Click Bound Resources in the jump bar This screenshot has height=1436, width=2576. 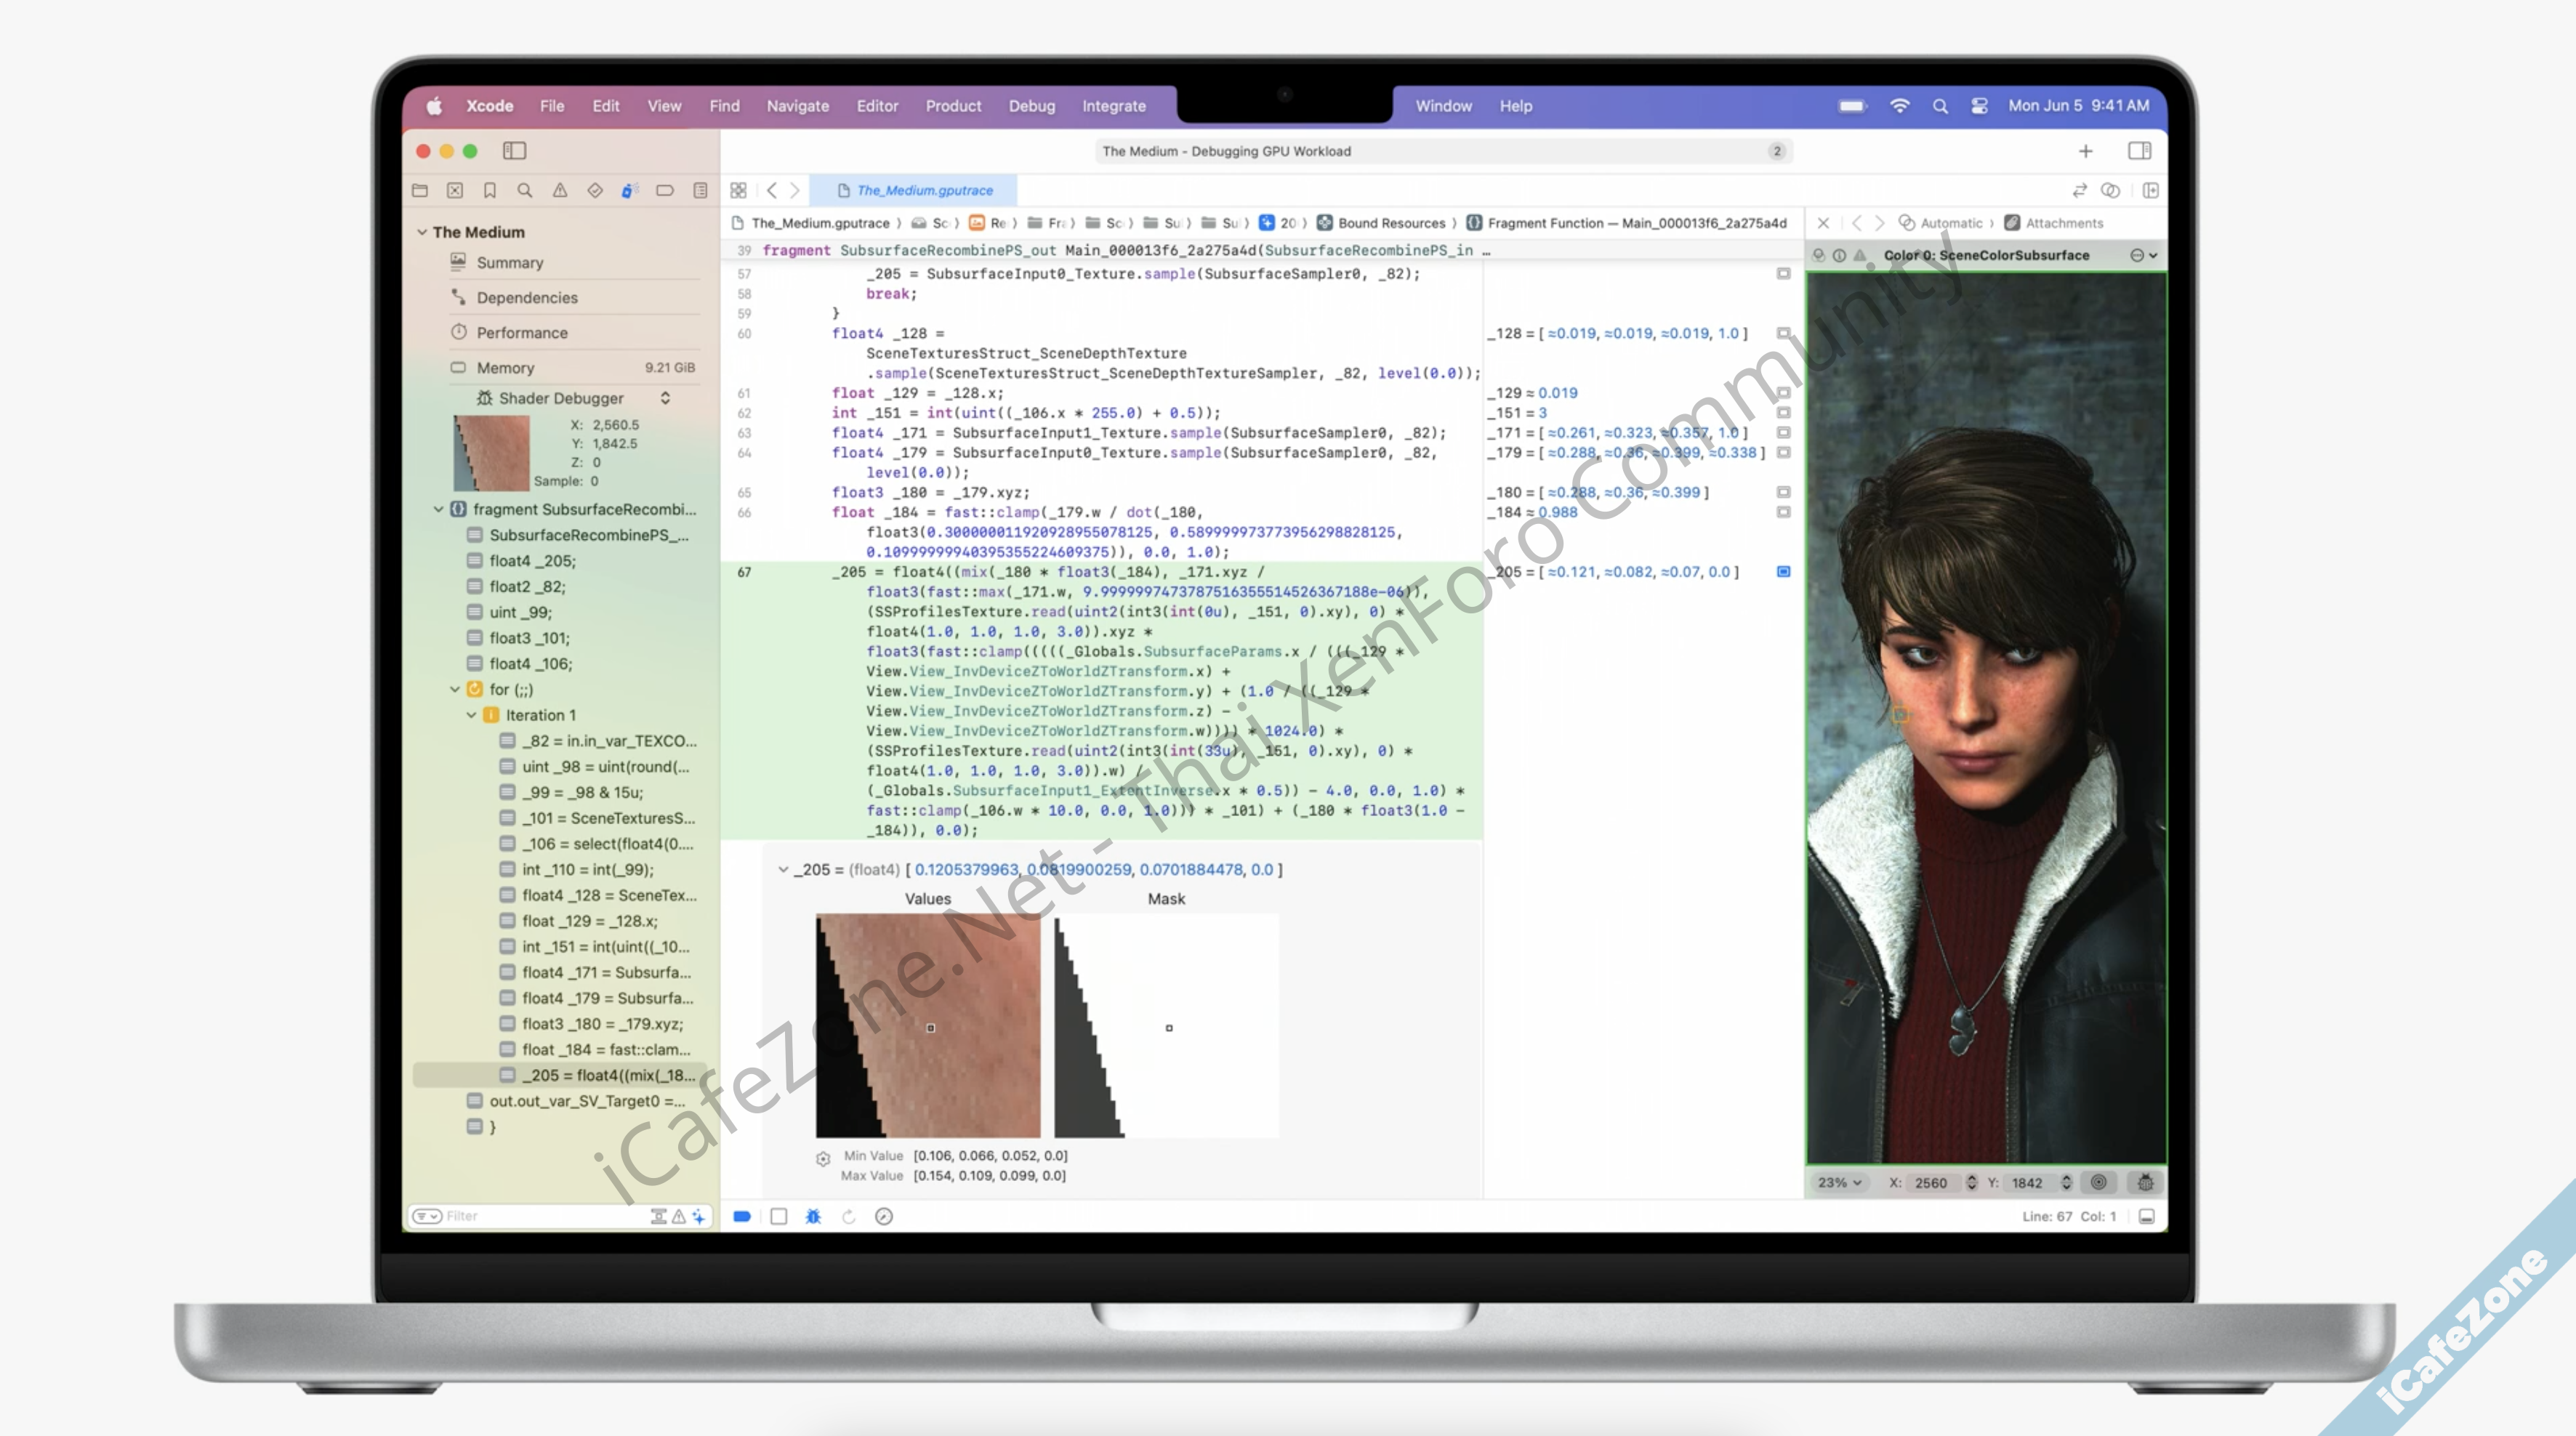[1390, 223]
